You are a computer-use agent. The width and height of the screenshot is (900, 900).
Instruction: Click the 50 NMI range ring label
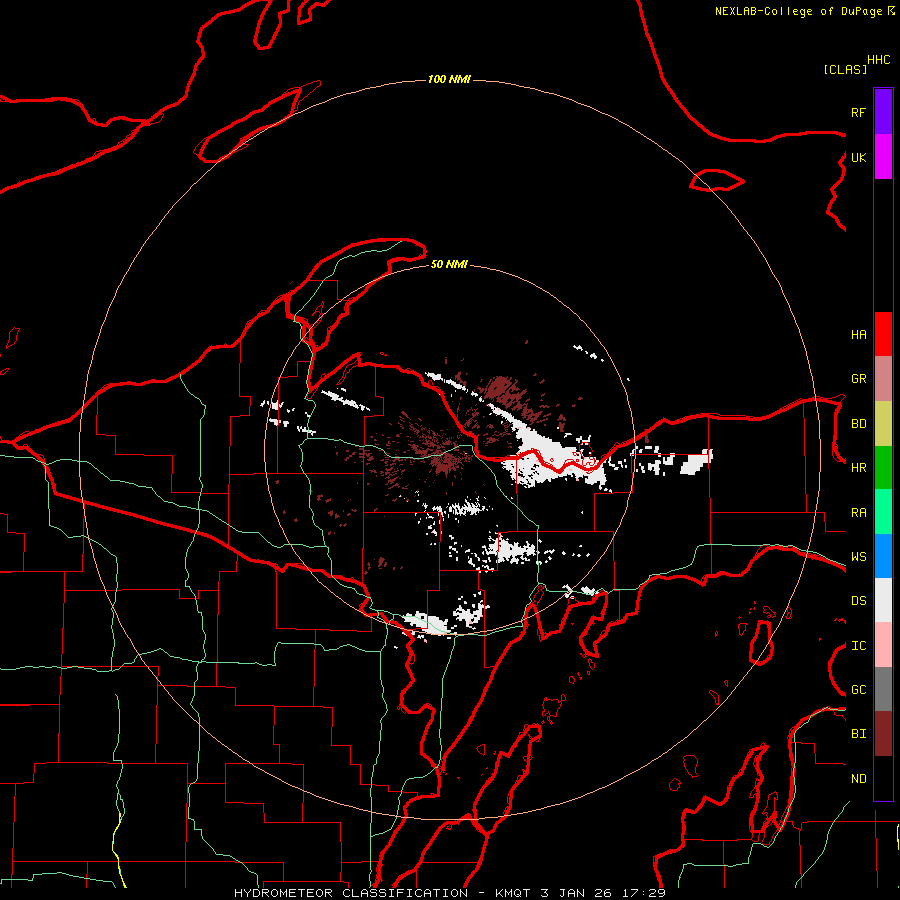[449, 264]
